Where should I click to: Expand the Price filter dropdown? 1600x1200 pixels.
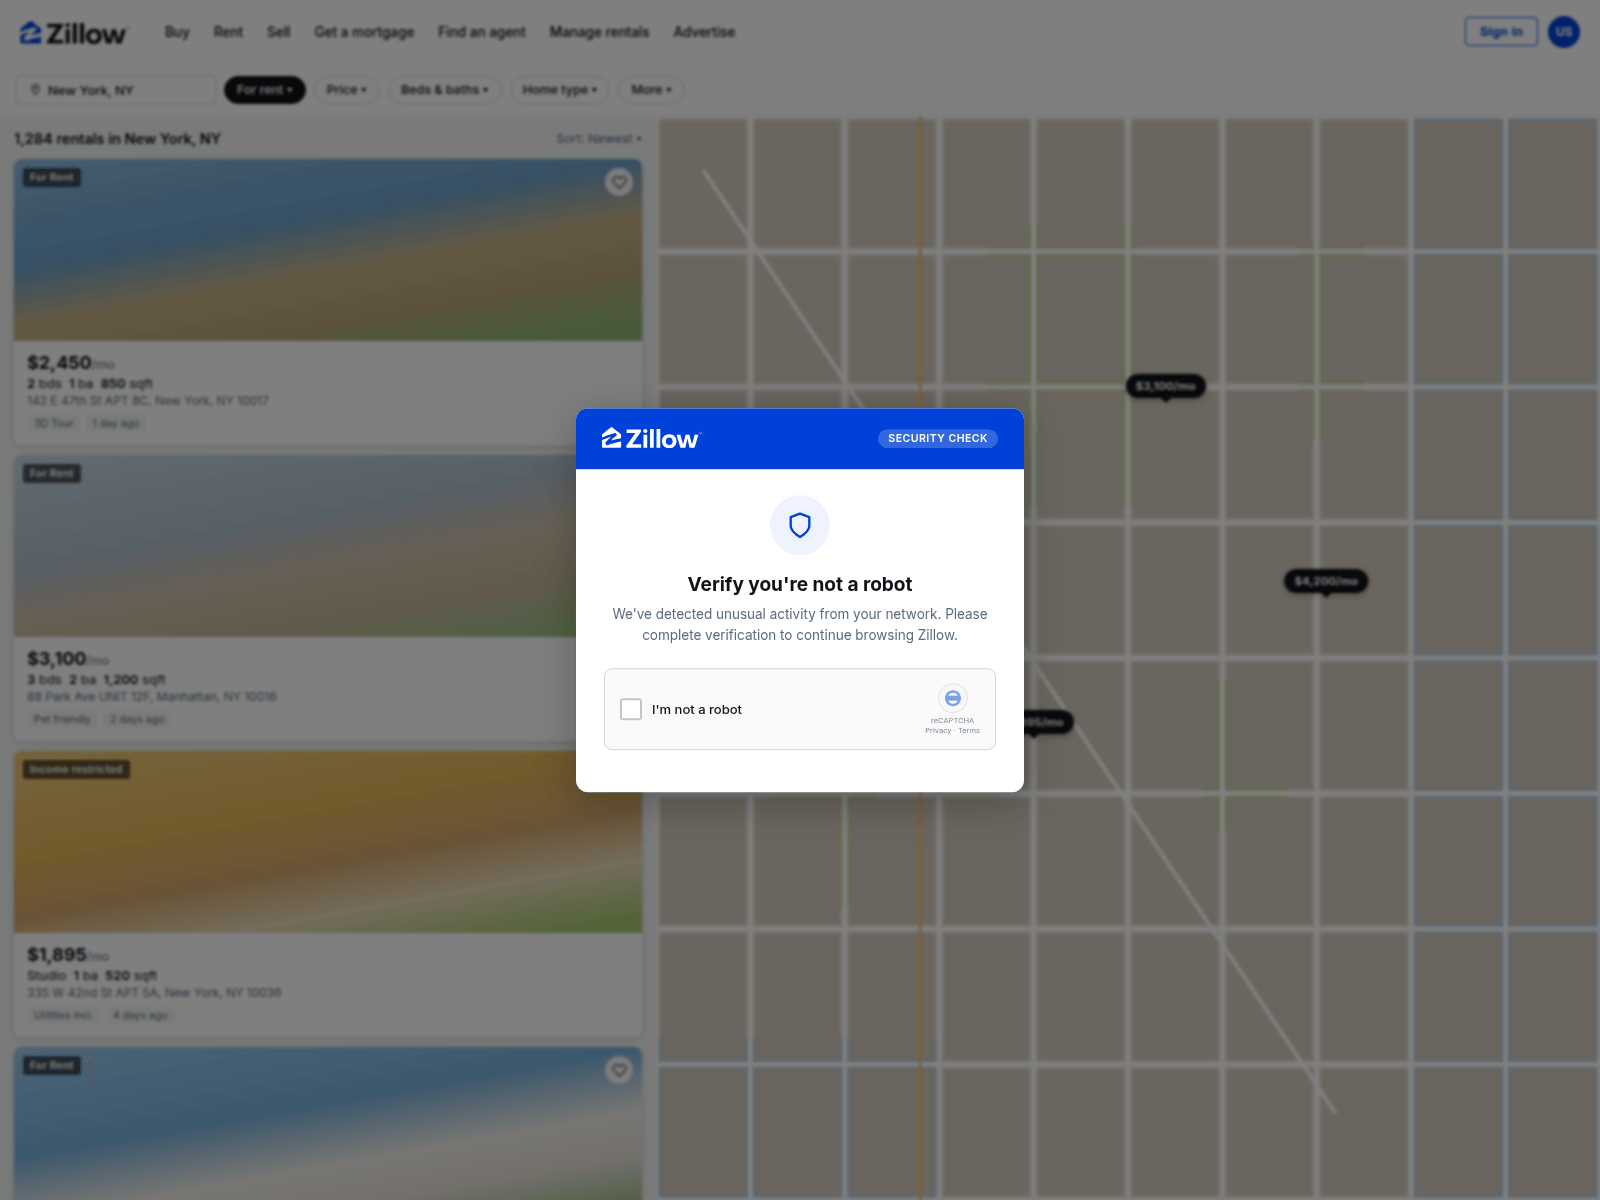(x=347, y=90)
